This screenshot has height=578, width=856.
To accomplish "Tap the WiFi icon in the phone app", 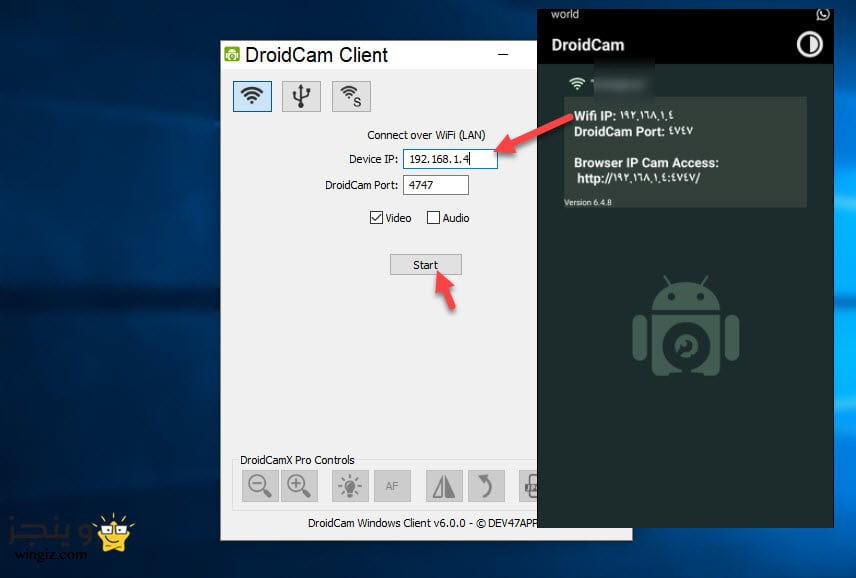I will (x=577, y=84).
